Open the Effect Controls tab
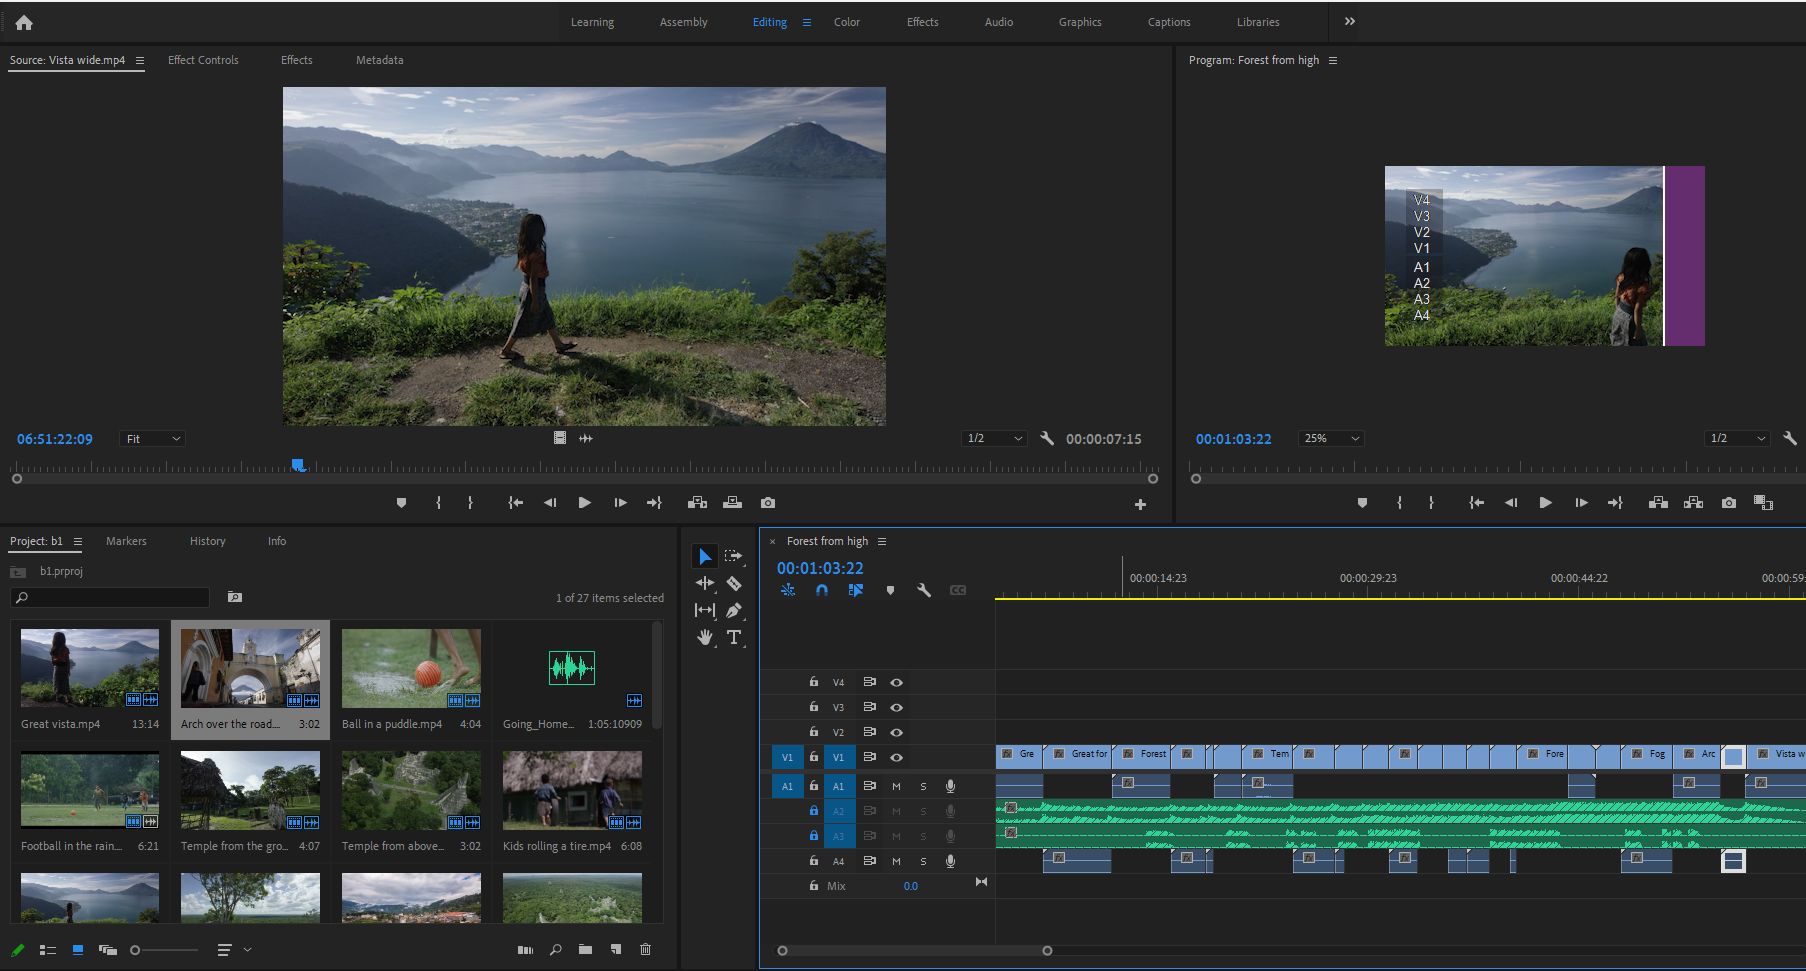The width and height of the screenshot is (1806, 971). pyautogui.click(x=203, y=60)
